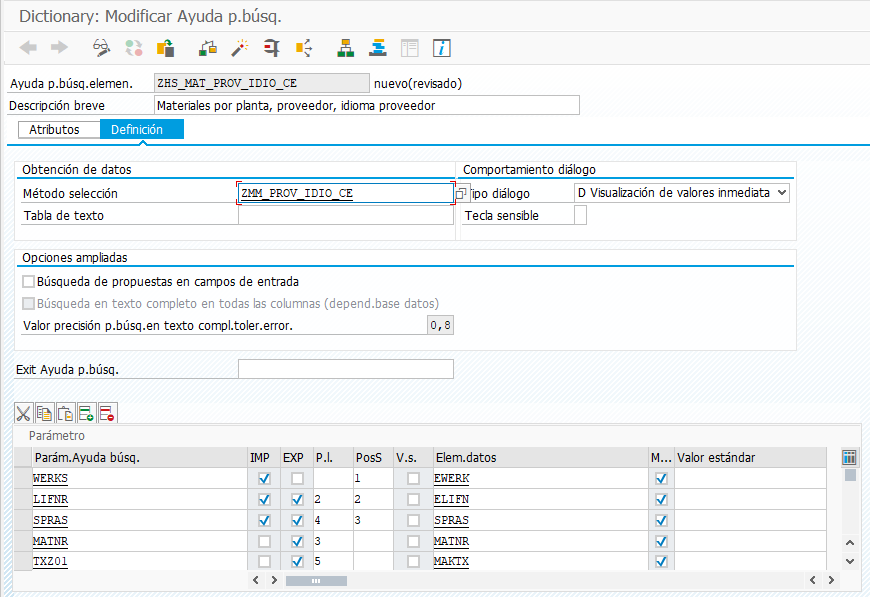Click the Copy icon above Parámetro table

[44, 413]
